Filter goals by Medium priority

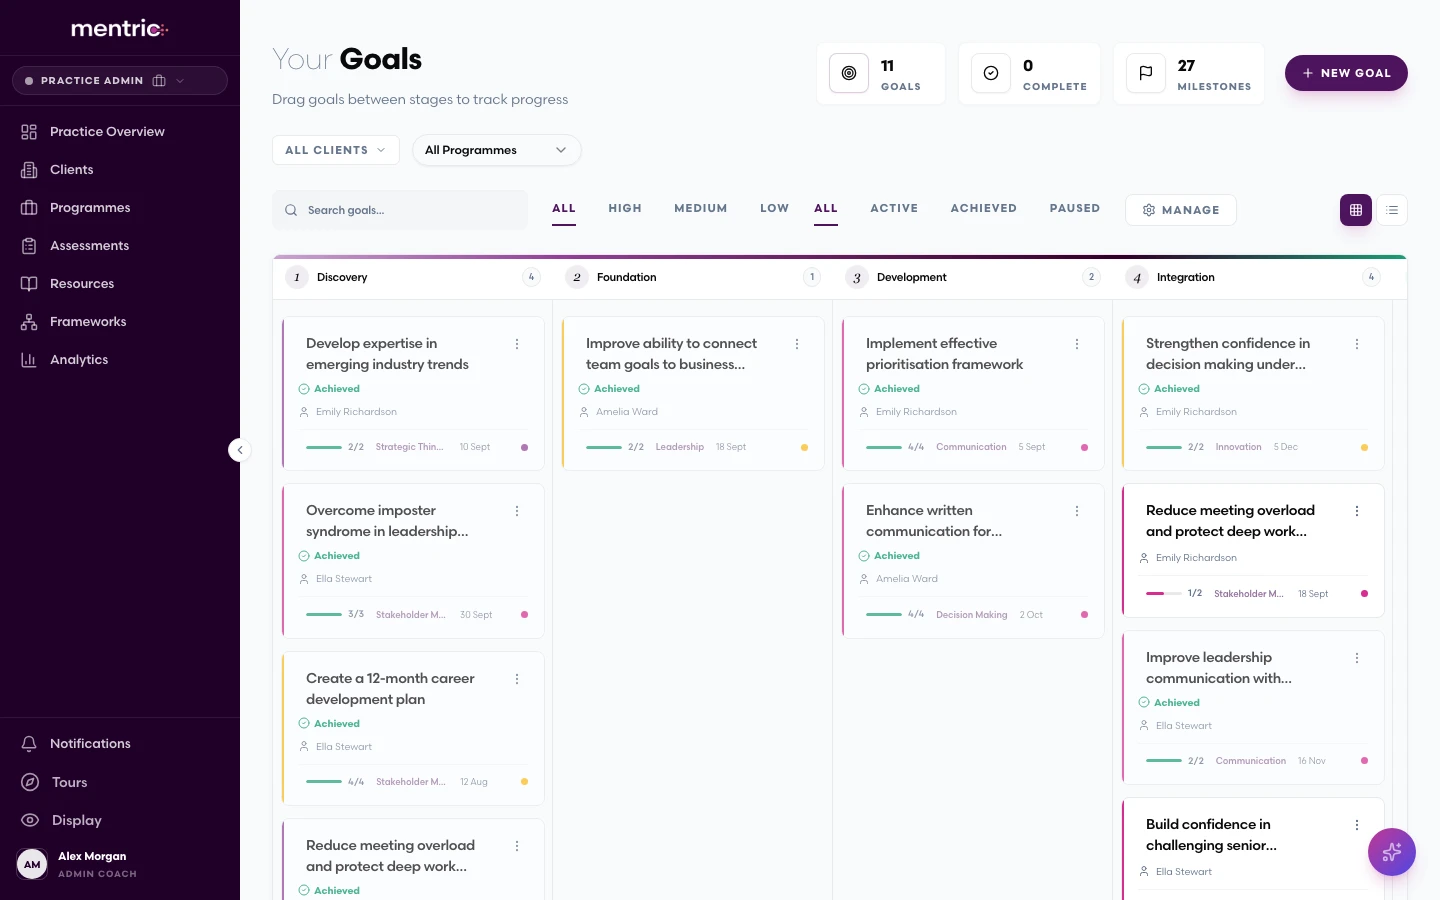coord(700,208)
